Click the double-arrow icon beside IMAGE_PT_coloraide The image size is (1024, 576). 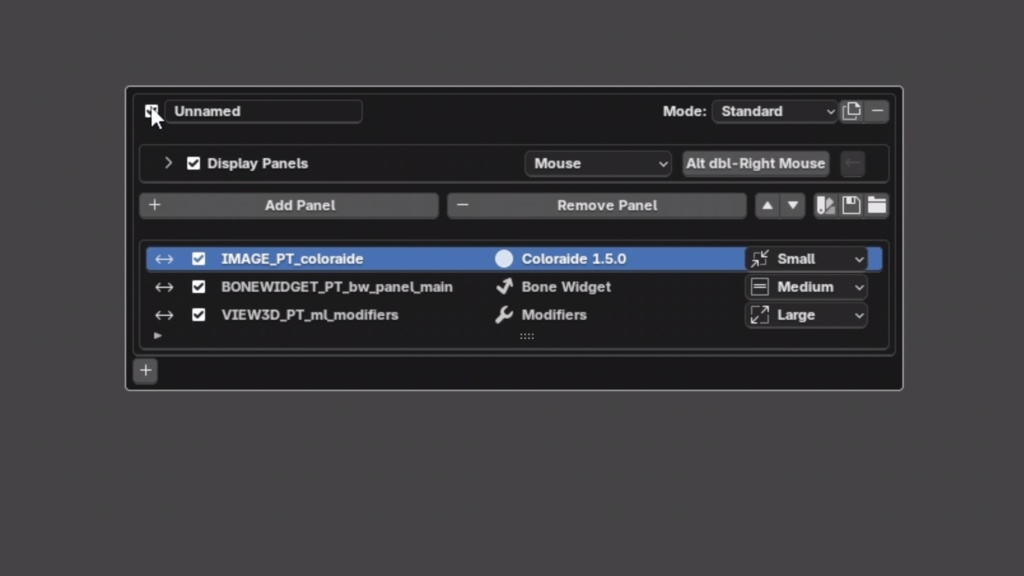[164, 258]
